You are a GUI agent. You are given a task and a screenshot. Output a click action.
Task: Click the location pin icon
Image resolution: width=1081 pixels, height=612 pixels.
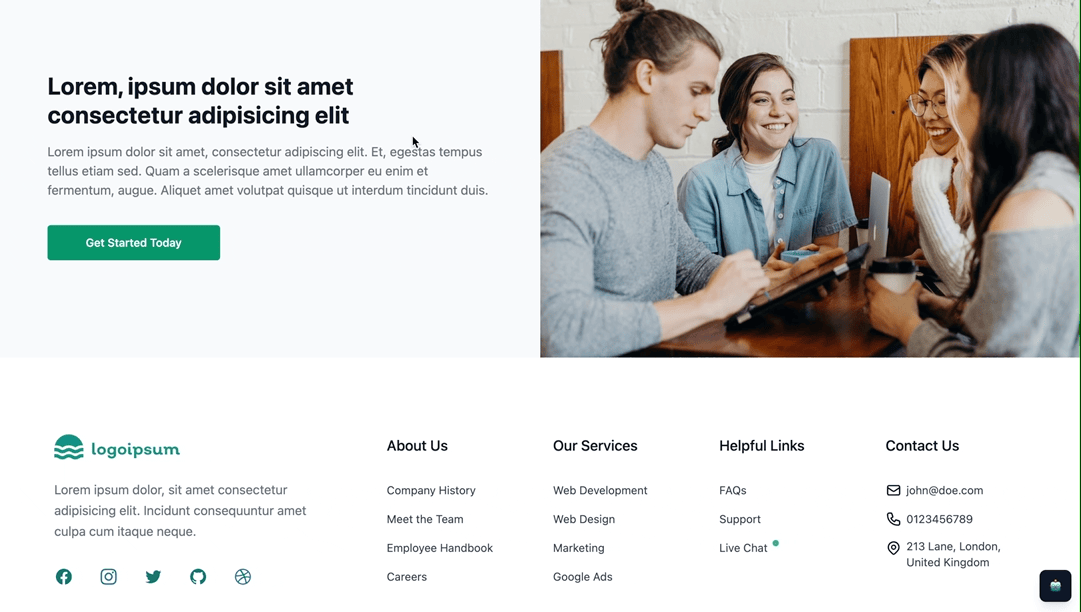pyautogui.click(x=893, y=548)
